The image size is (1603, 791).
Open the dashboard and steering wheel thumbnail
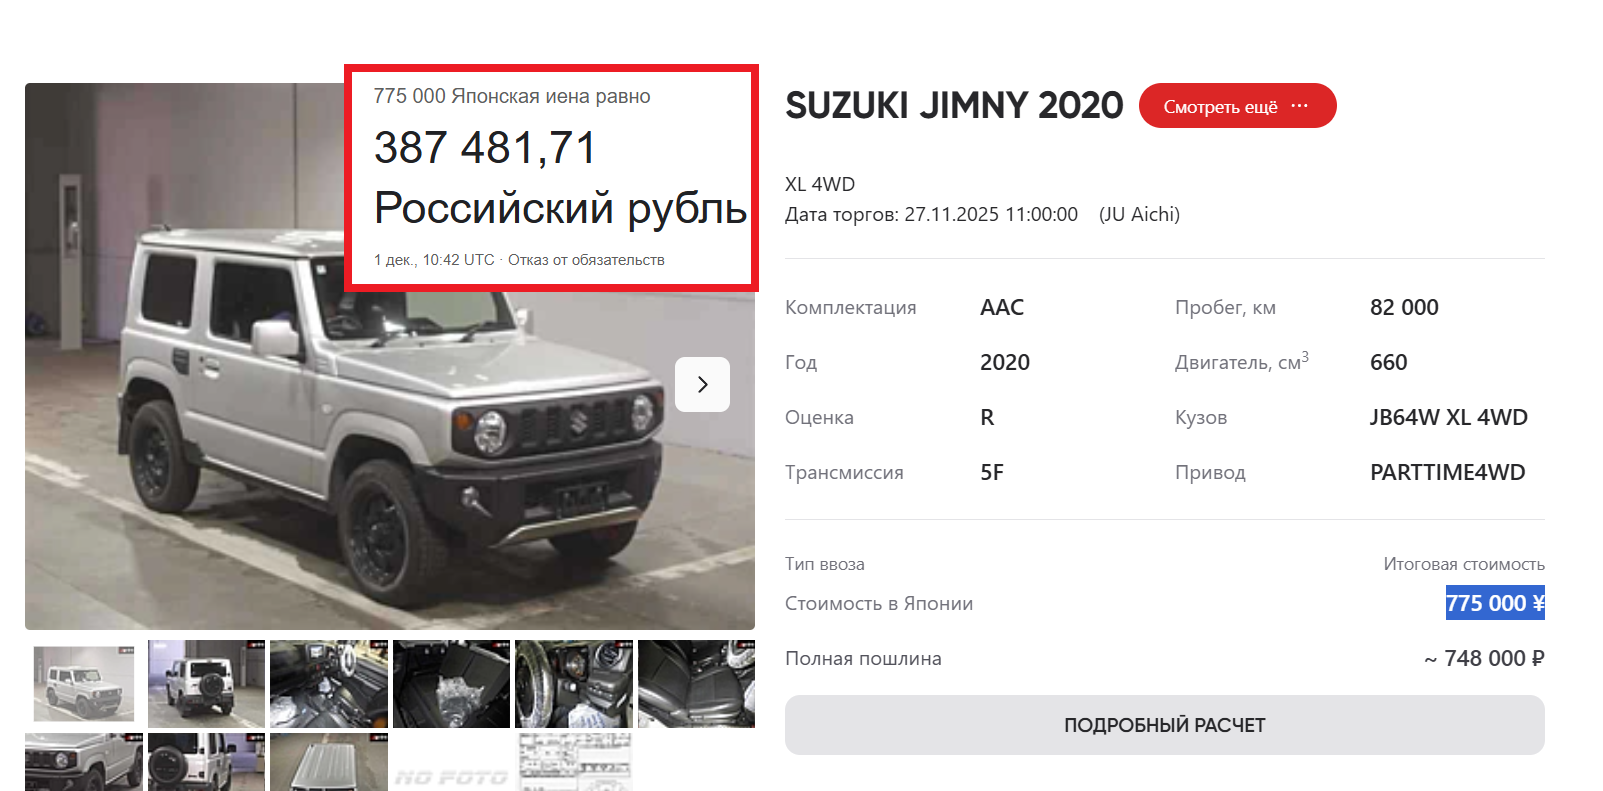tap(574, 684)
